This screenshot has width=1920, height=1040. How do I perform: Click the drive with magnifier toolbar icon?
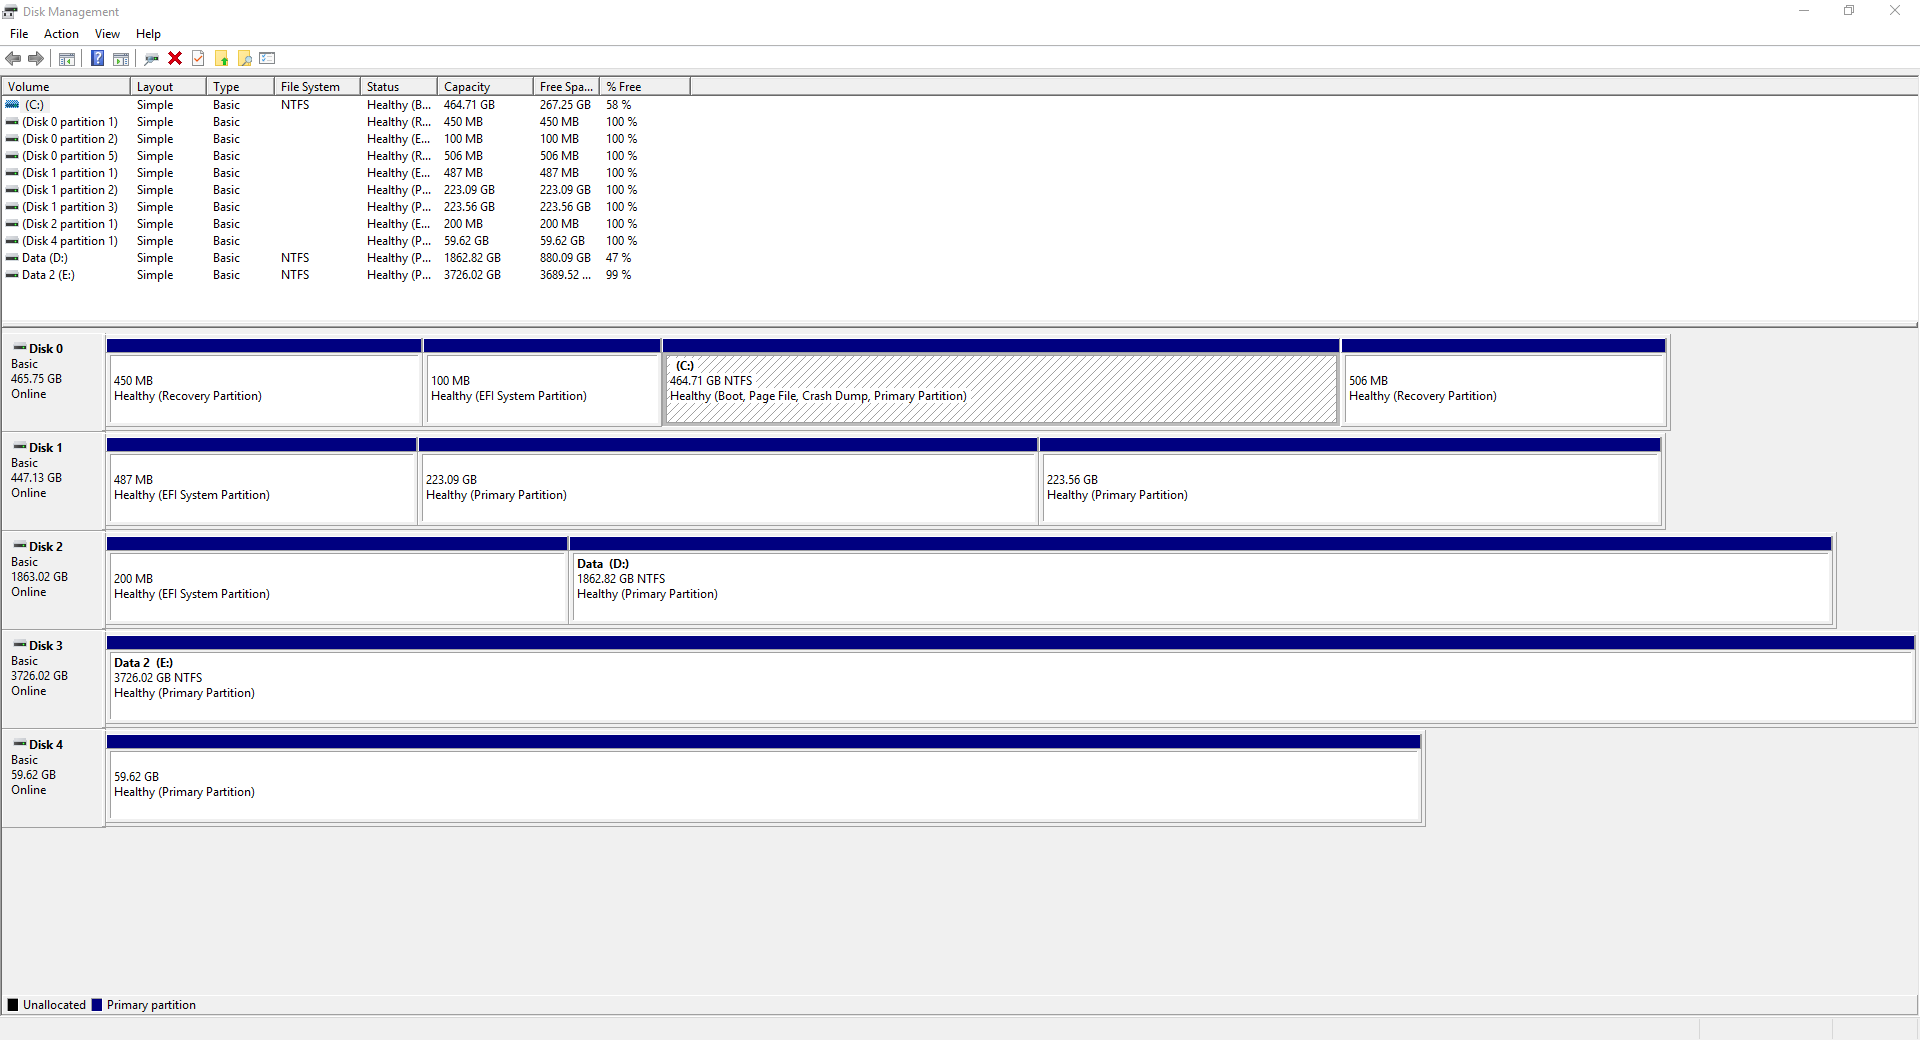(x=152, y=59)
